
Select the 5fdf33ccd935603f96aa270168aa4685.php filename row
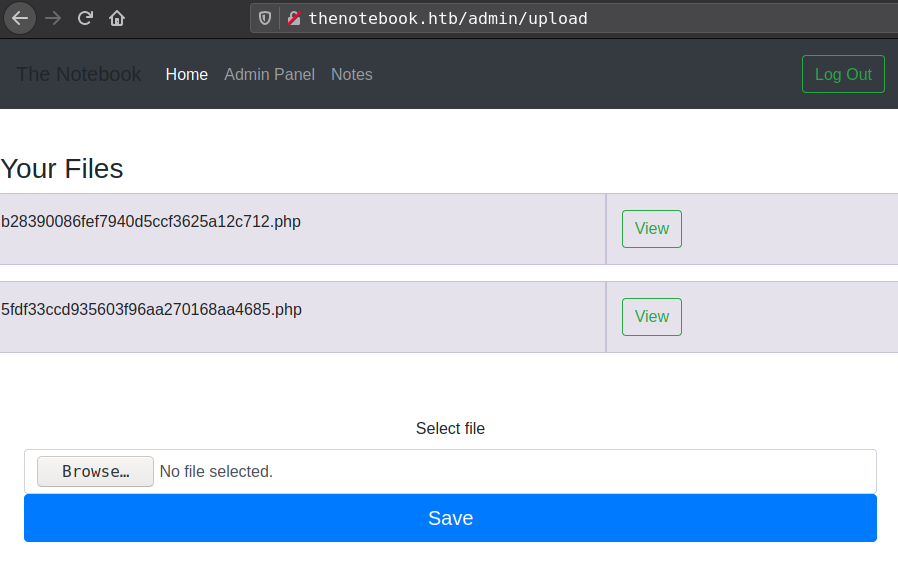151,310
